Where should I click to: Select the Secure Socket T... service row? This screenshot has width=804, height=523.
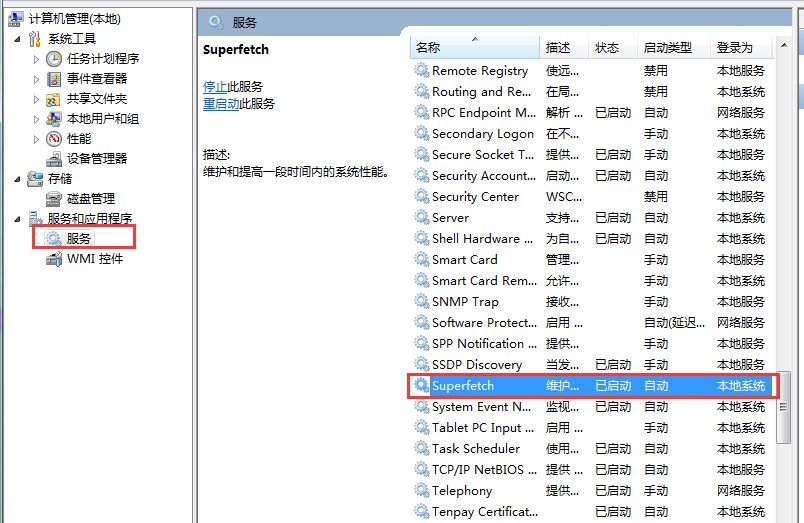pos(591,154)
